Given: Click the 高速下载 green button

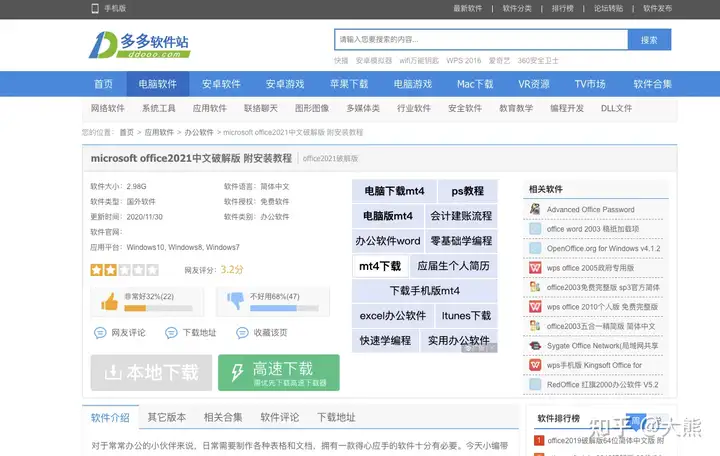Looking at the screenshot, I should click(x=279, y=372).
